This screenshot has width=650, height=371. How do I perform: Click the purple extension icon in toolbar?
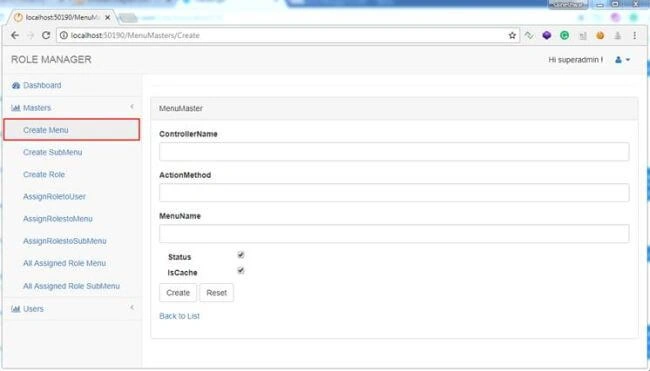coord(547,36)
